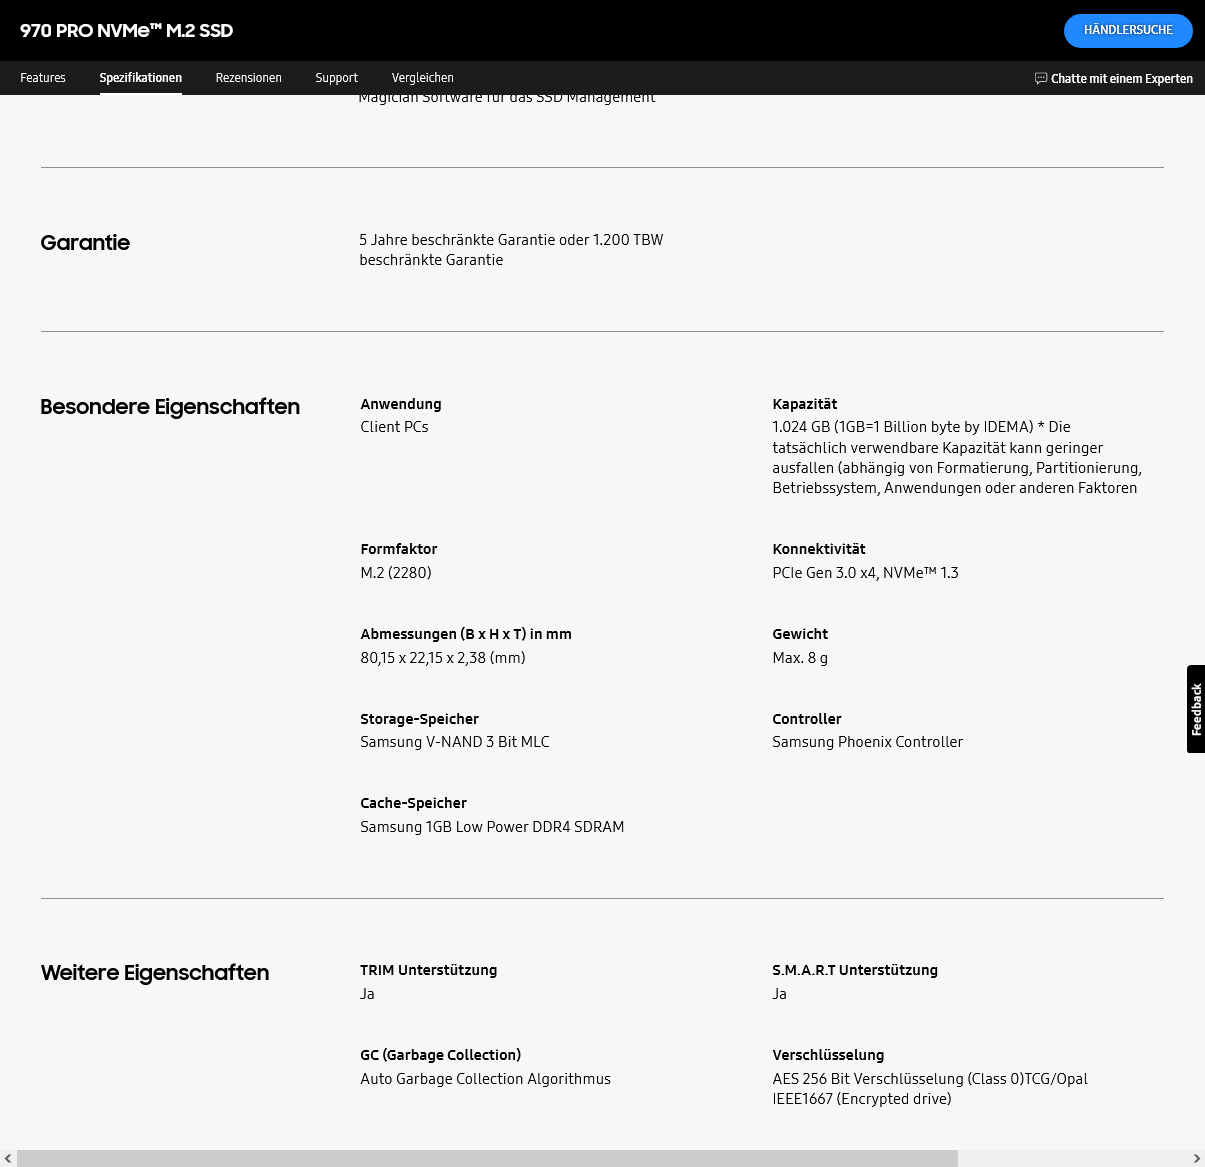Click the Verschlüsselung label
Screen dimensions: 1205x1167
[828, 1055]
